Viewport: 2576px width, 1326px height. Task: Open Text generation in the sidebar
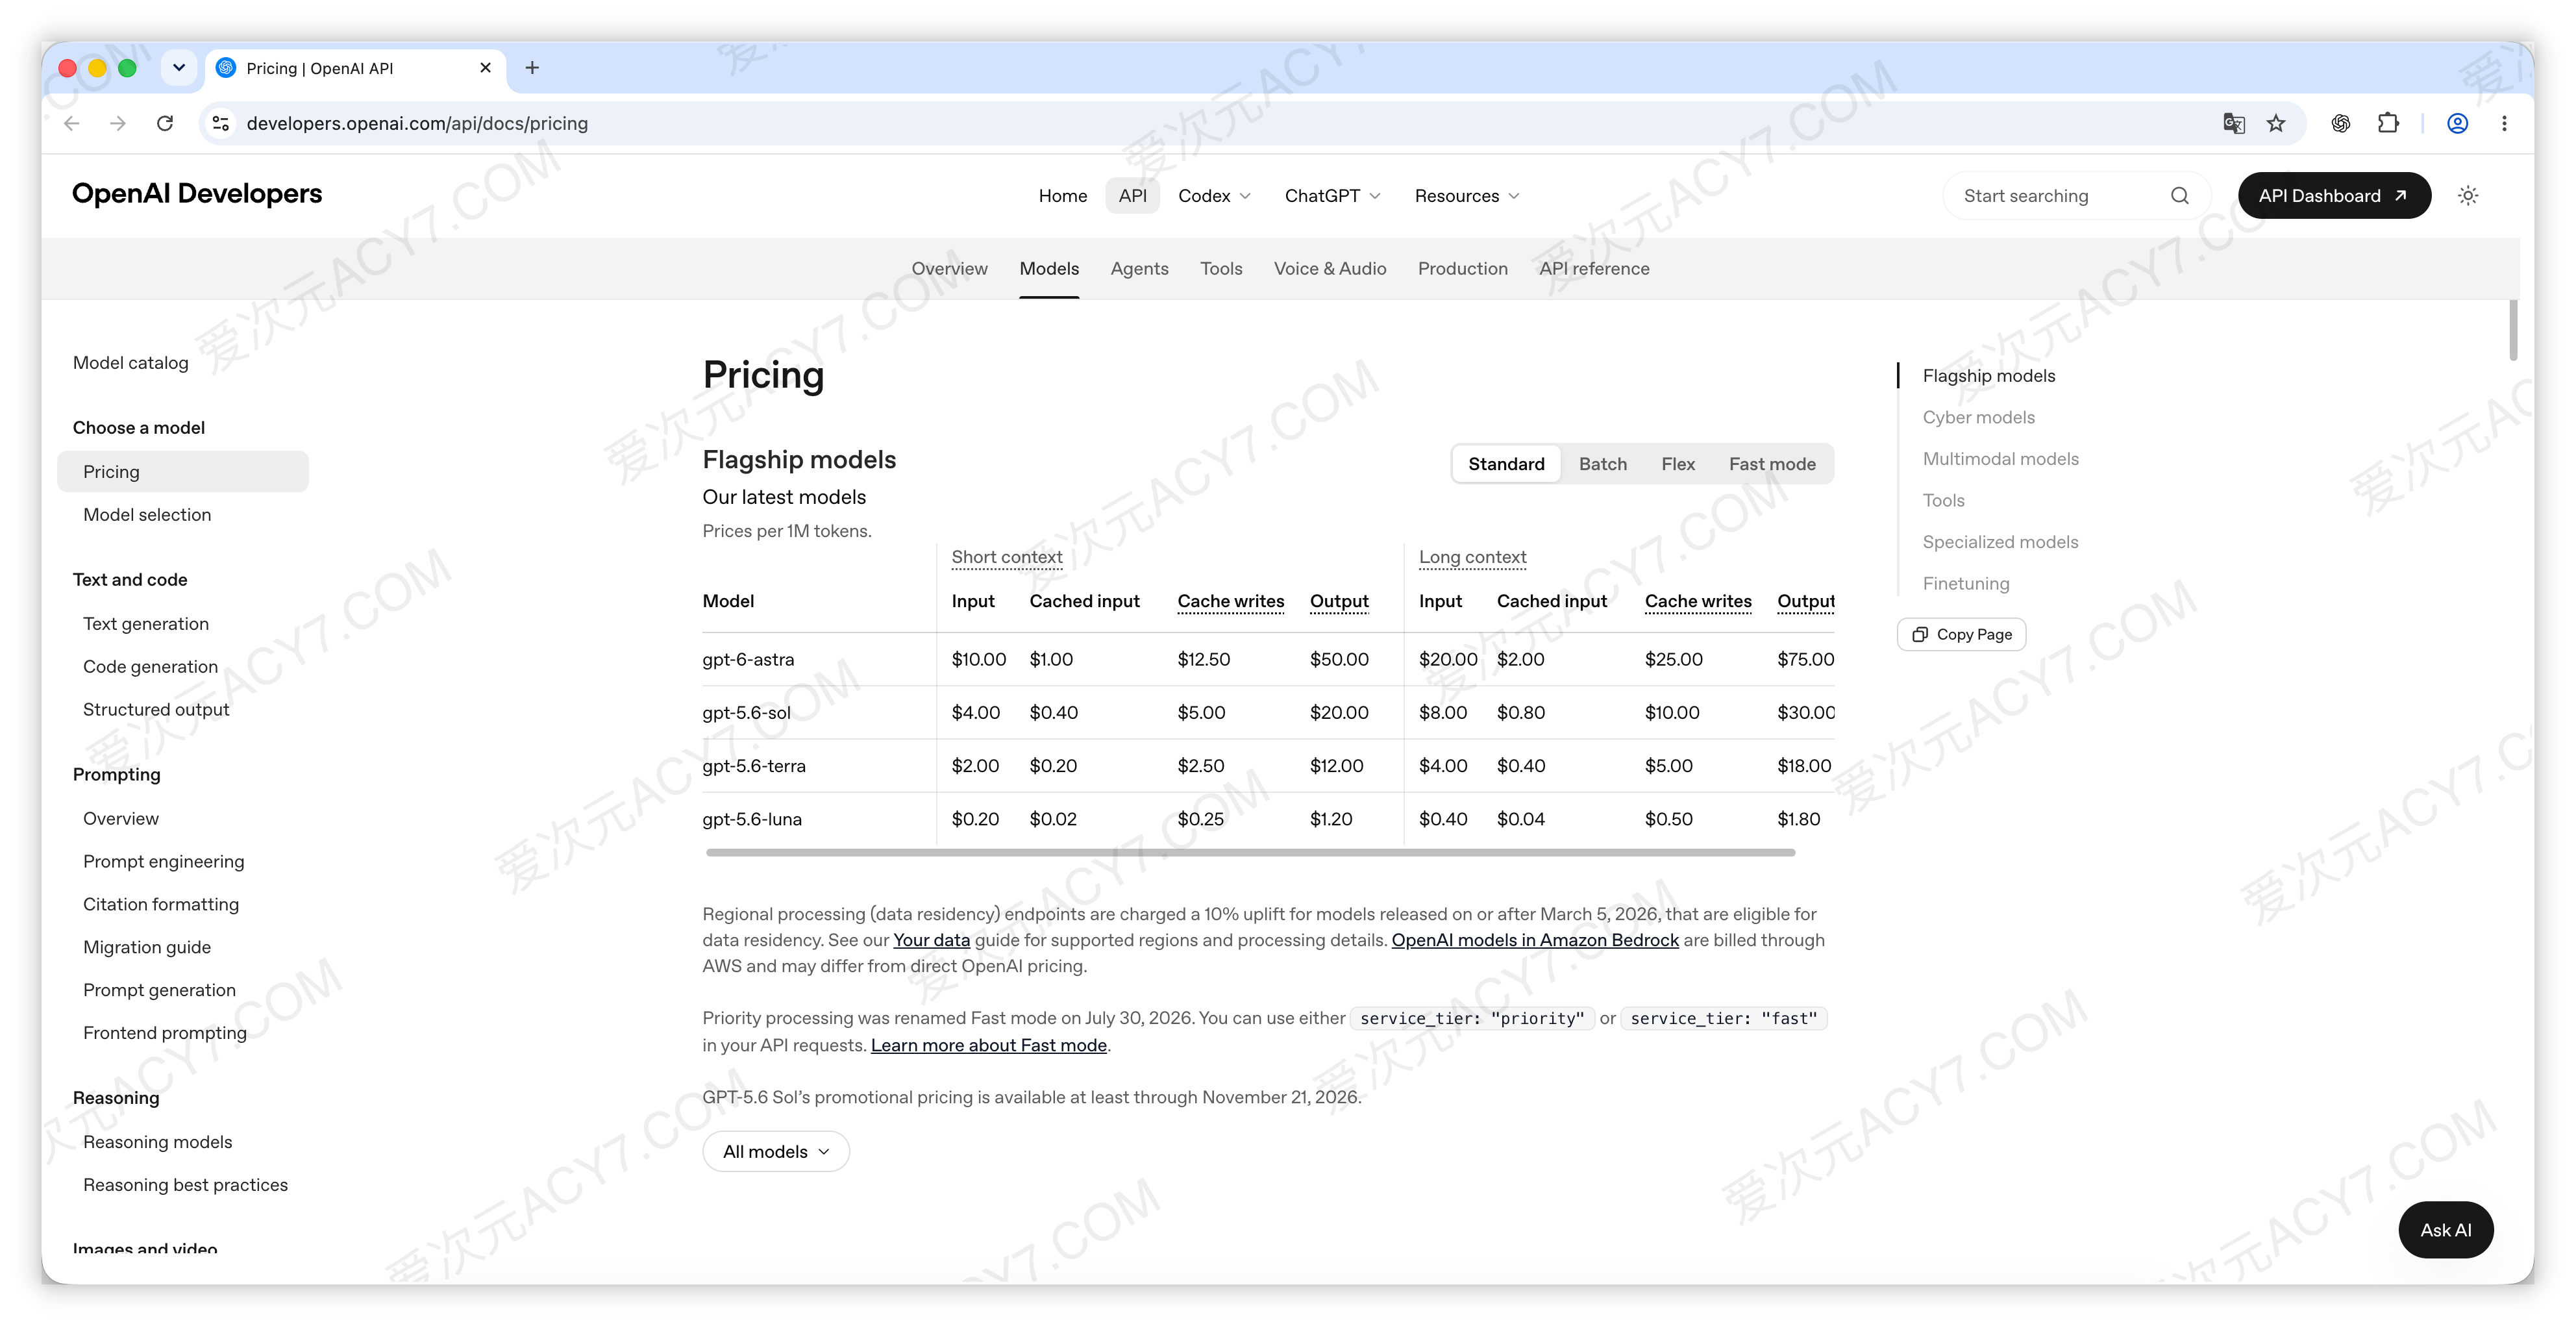click(146, 624)
